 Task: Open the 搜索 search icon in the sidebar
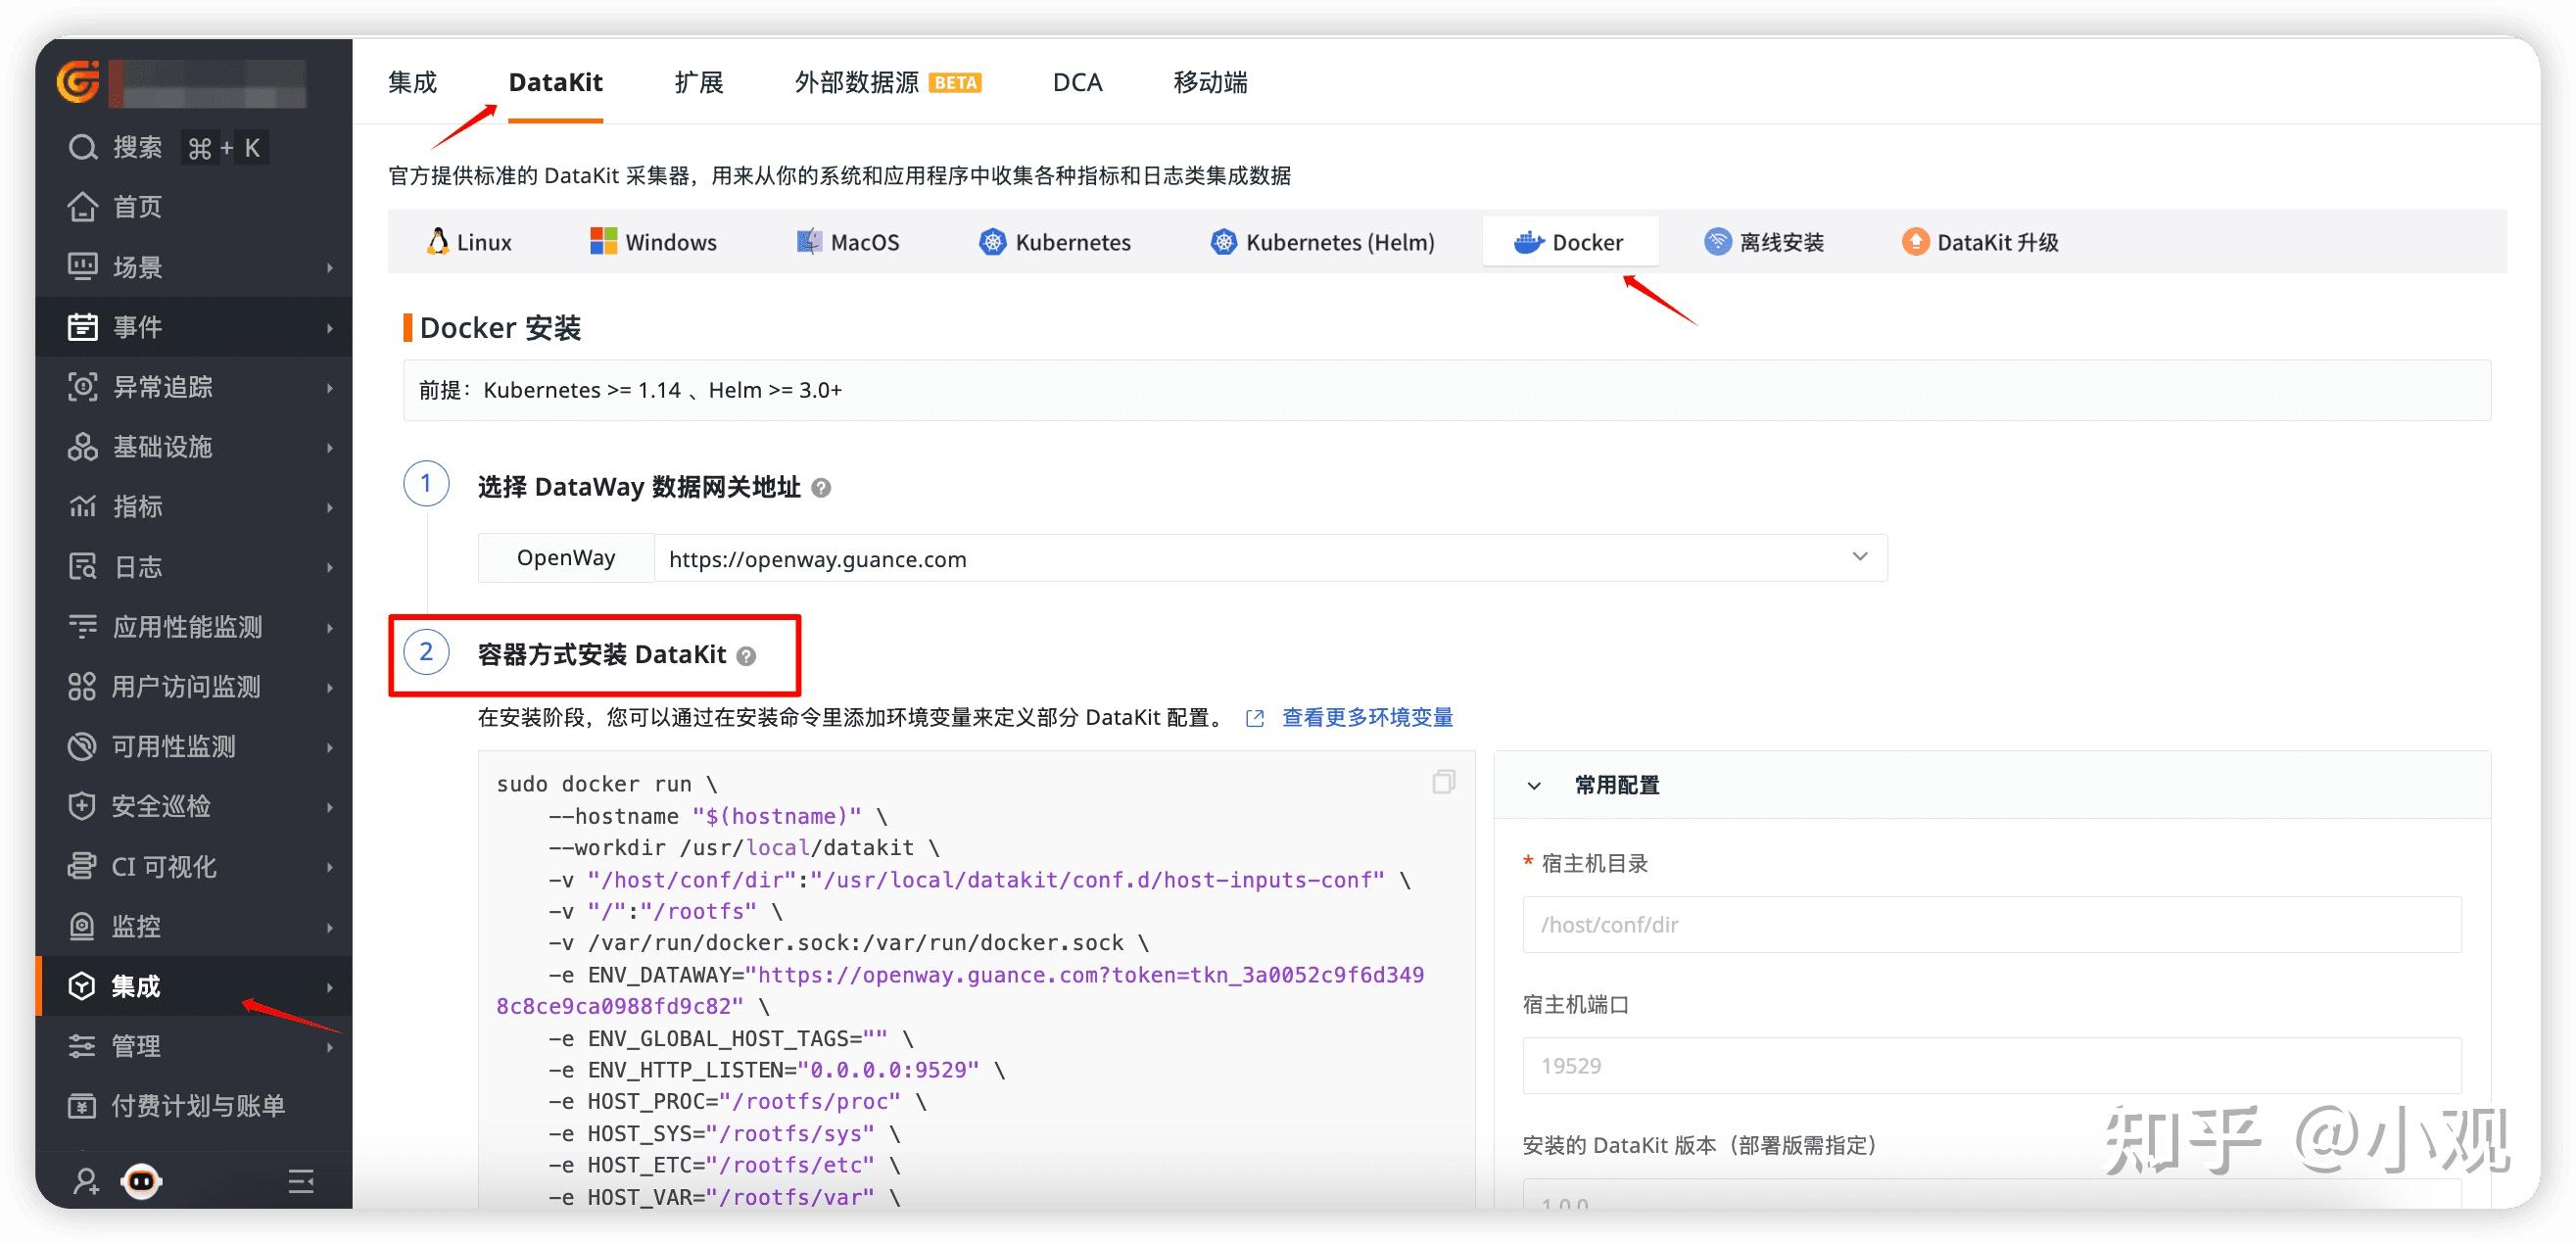click(82, 147)
